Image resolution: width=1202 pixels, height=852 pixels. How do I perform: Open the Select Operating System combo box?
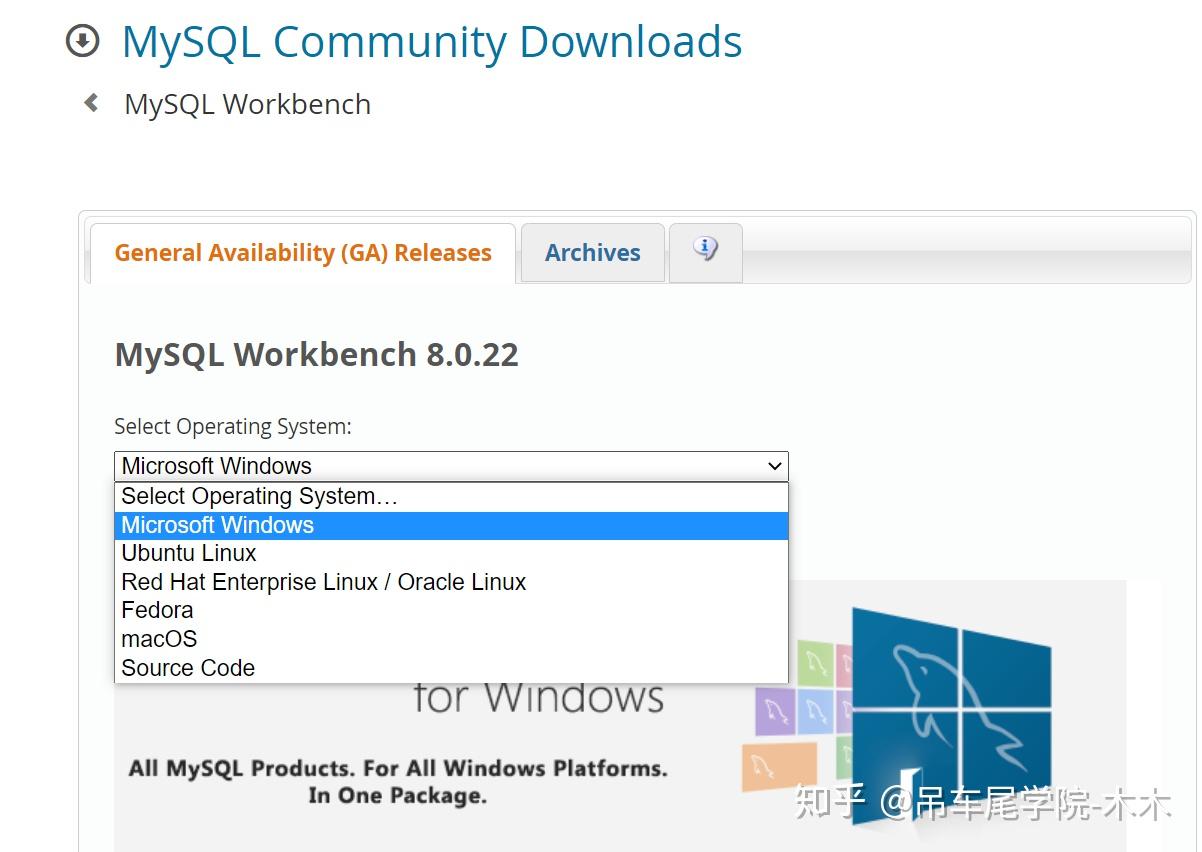coord(450,466)
